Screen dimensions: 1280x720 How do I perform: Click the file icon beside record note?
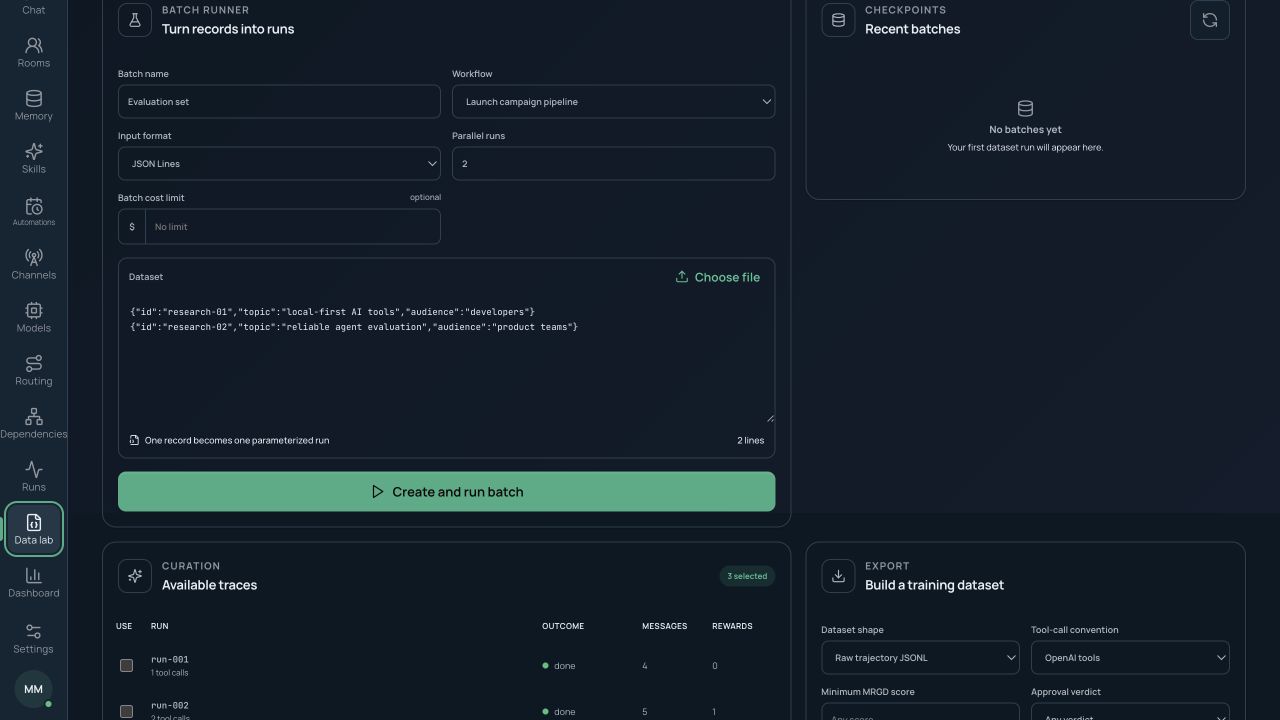click(x=134, y=440)
